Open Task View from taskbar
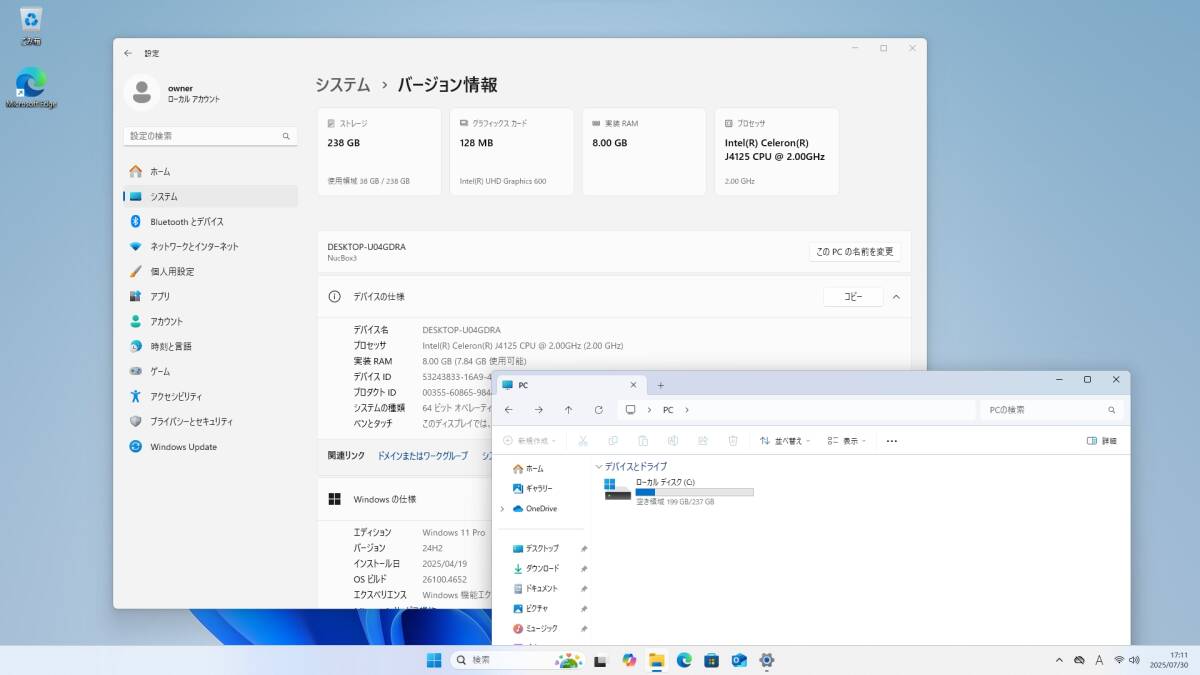The image size is (1200, 675). tap(601, 660)
